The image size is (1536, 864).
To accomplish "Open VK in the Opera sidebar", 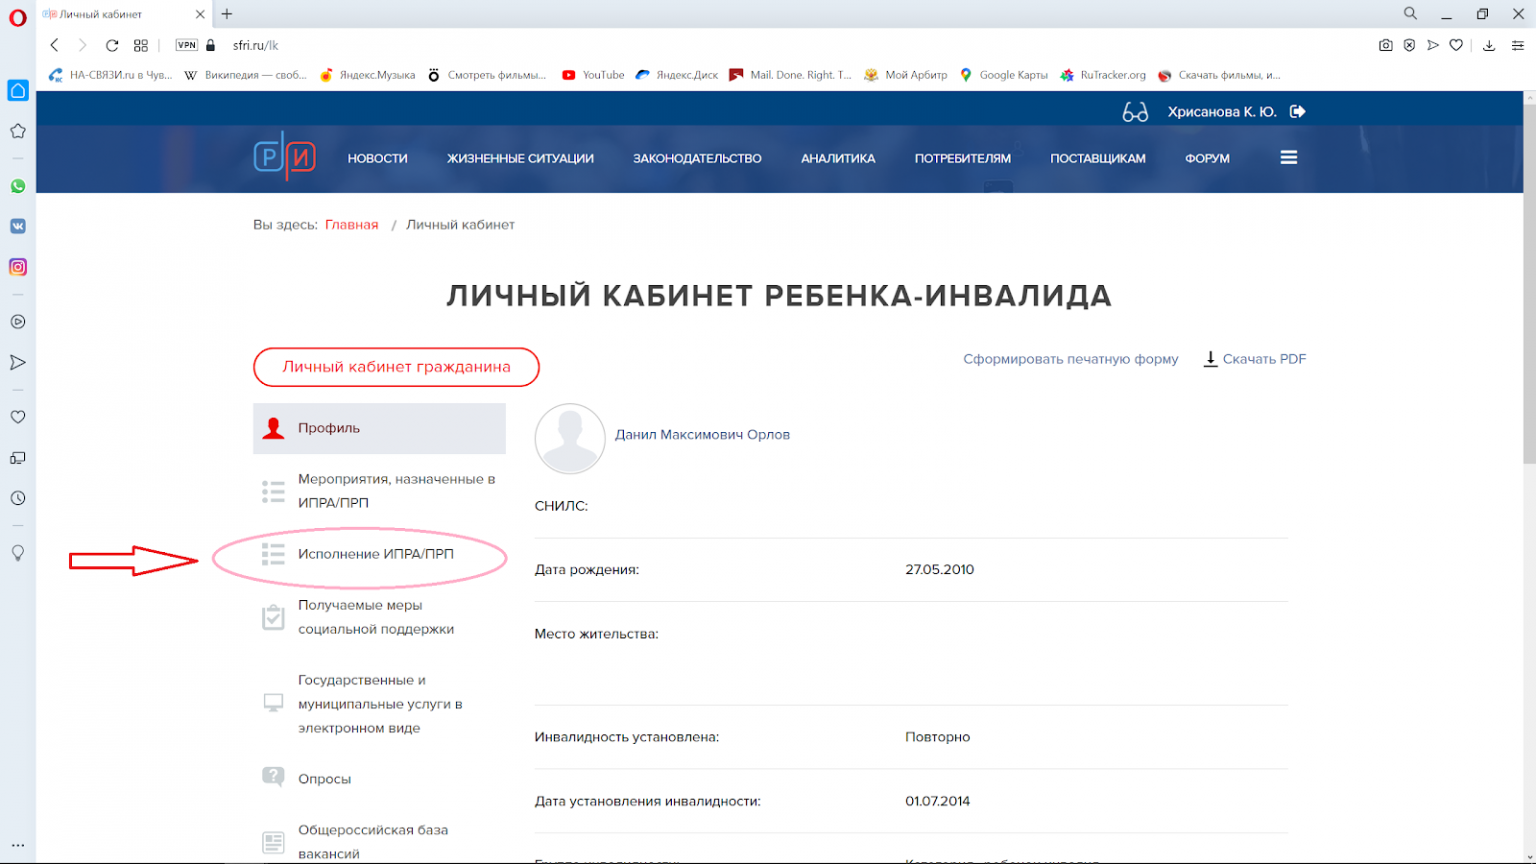I will click(18, 226).
